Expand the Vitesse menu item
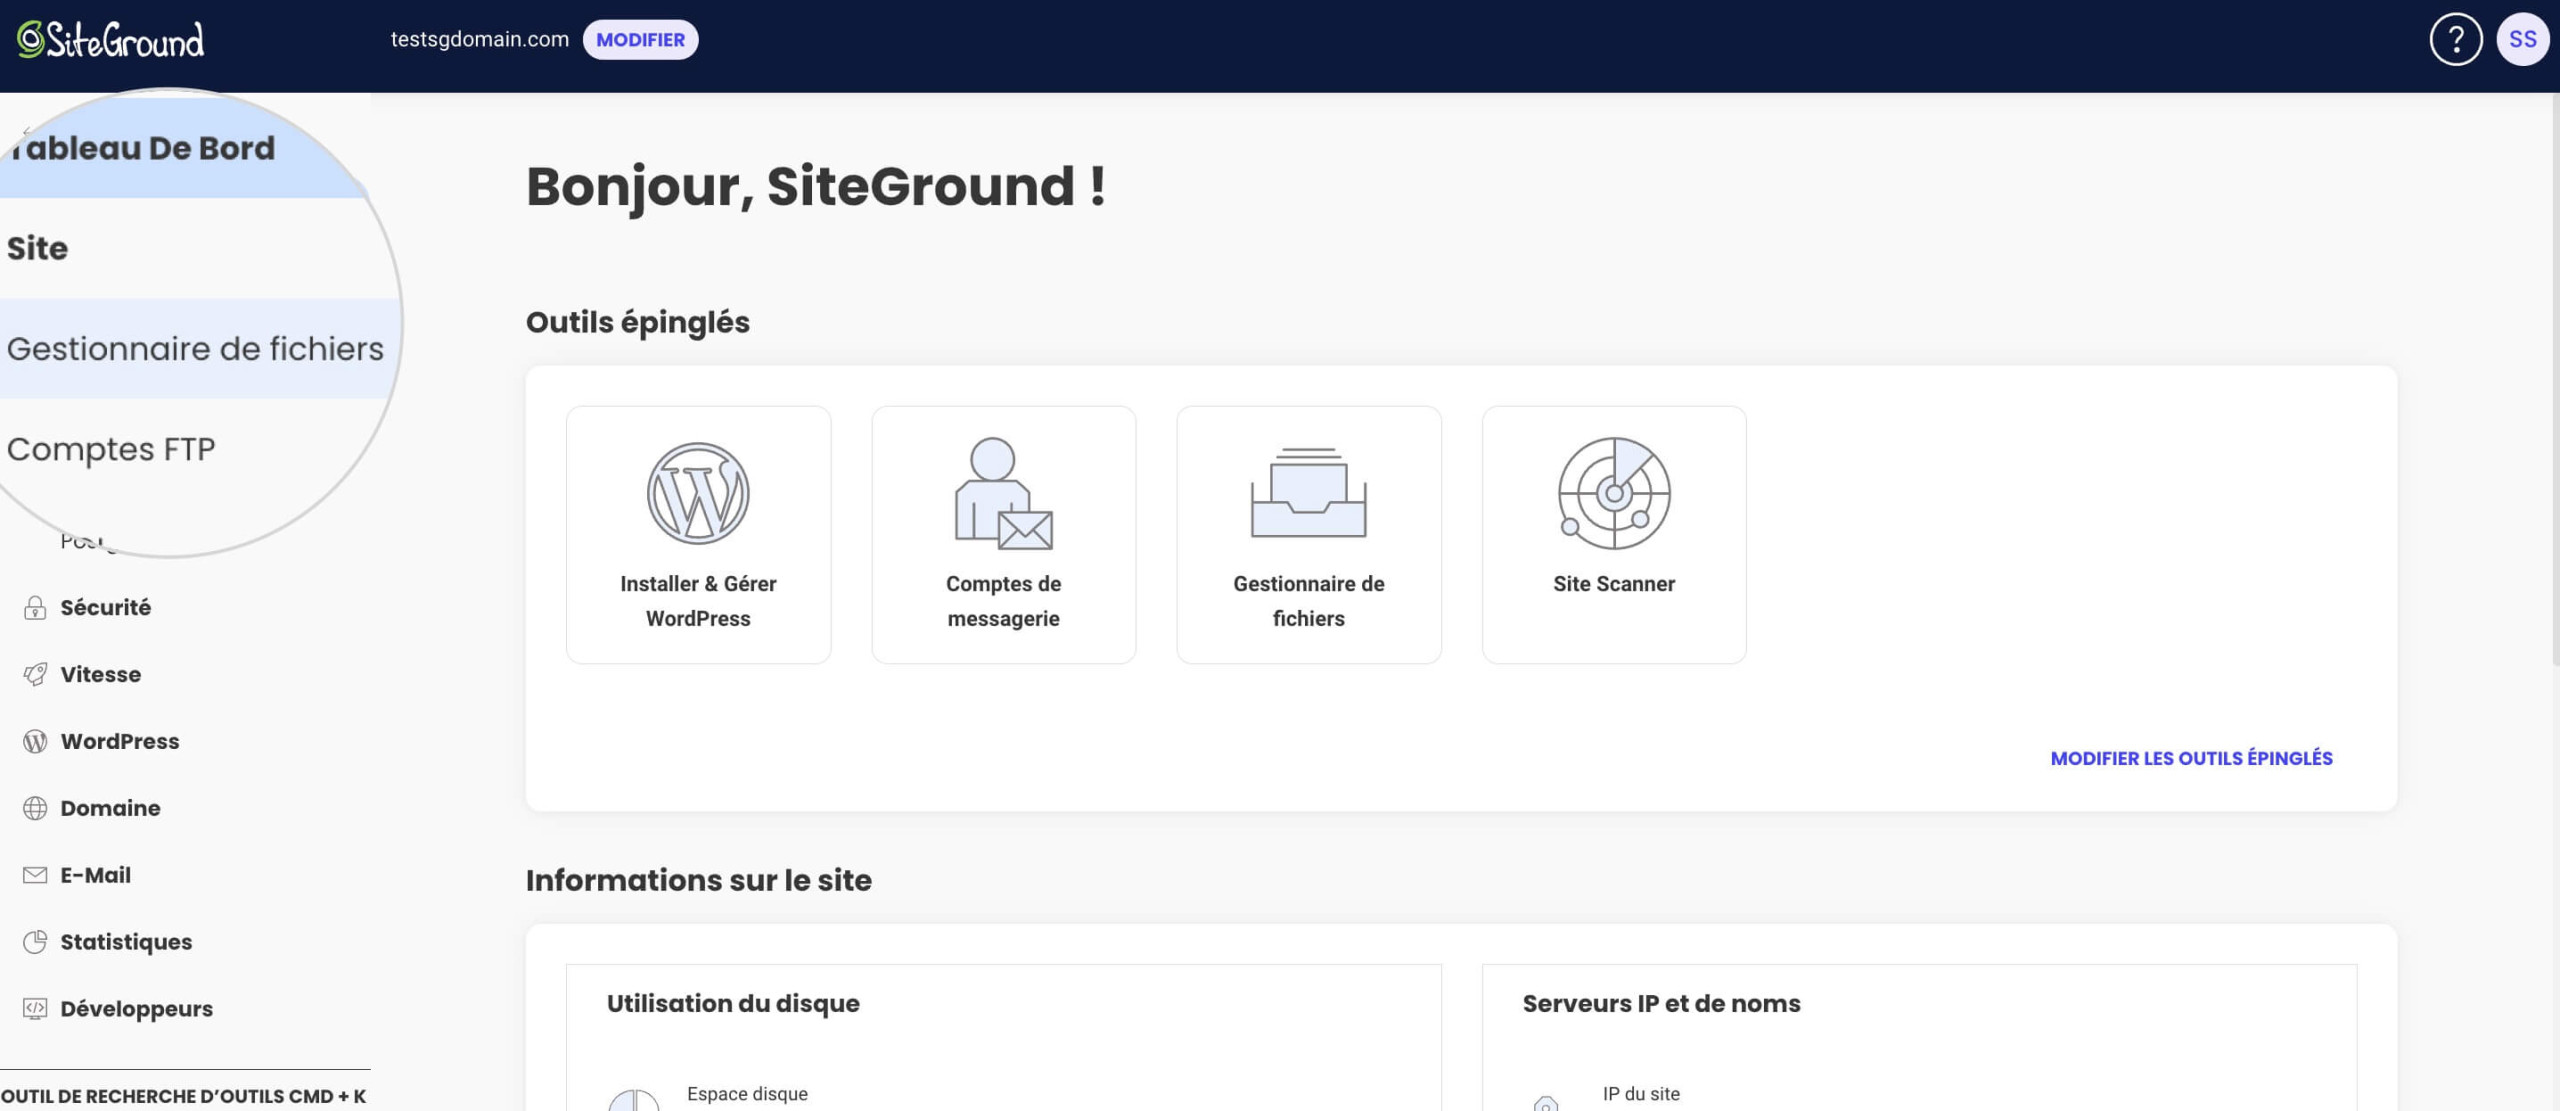 point(100,675)
